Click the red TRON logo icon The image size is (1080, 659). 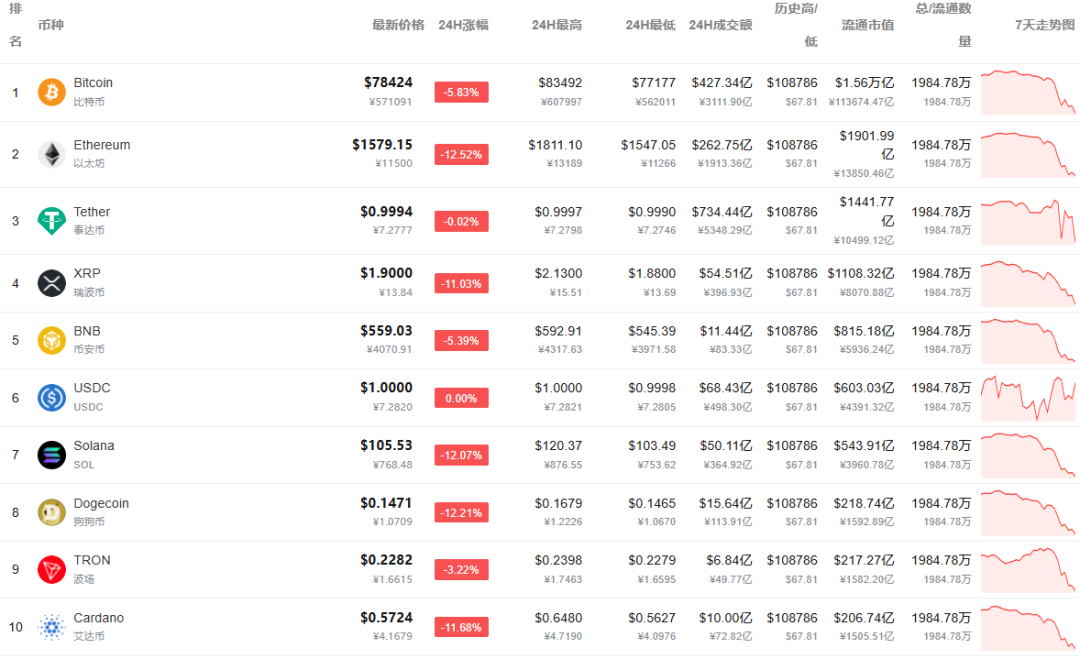pyautogui.click(x=51, y=570)
